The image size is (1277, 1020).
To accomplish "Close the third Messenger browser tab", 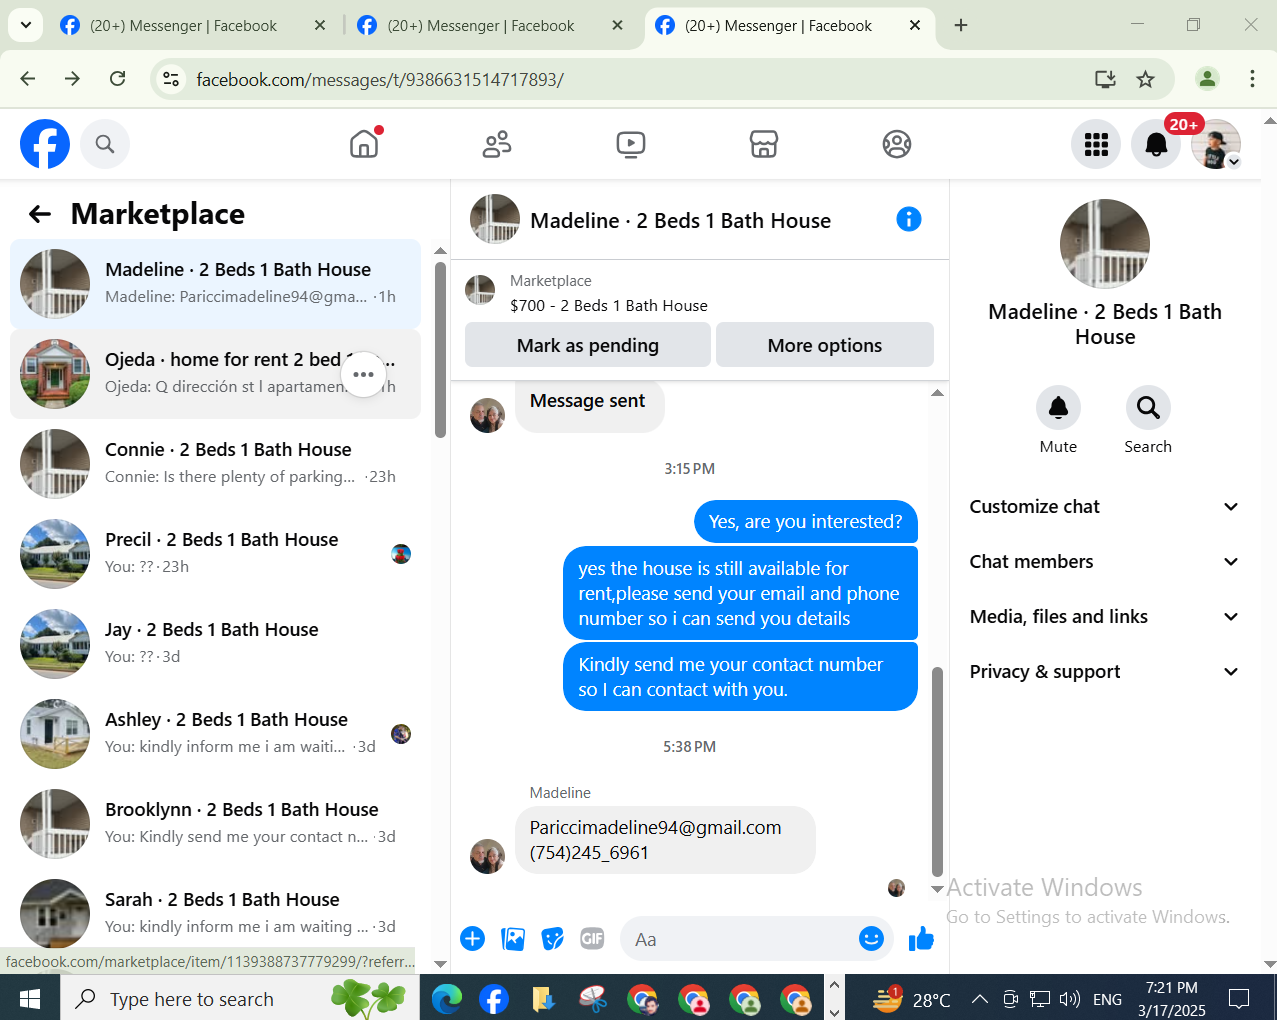I will [915, 26].
